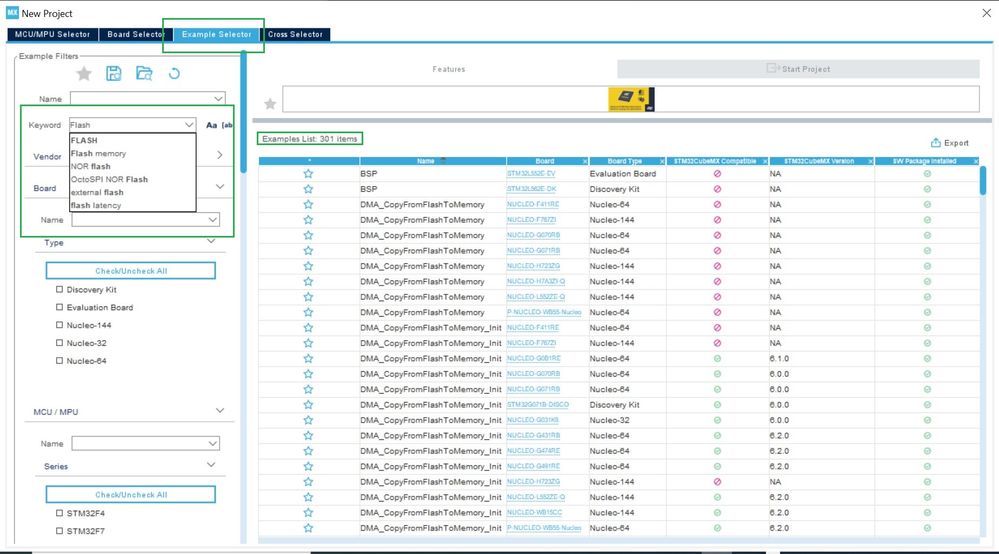Click Check/Uncheck All for board types

click(x=131, y=271)
